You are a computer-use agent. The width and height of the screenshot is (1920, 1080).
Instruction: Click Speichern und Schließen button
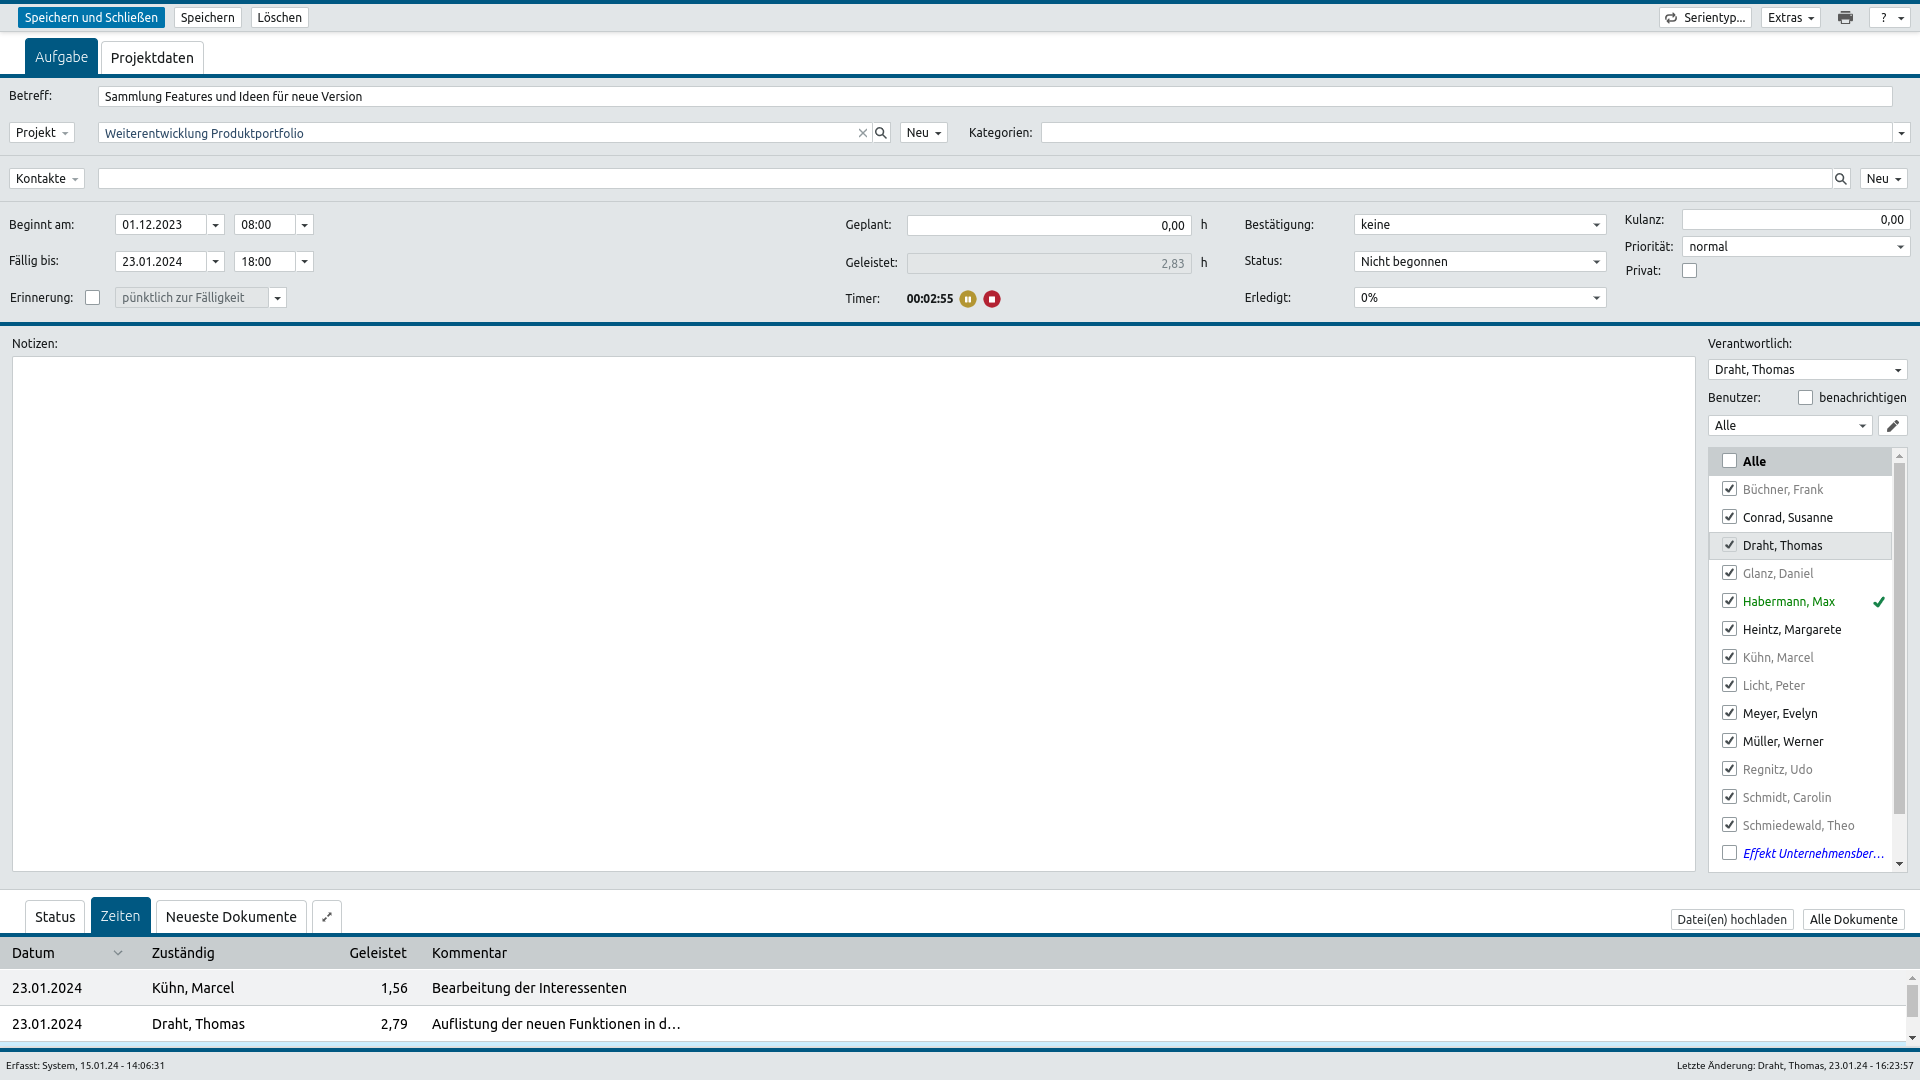[x=91, y=18]
